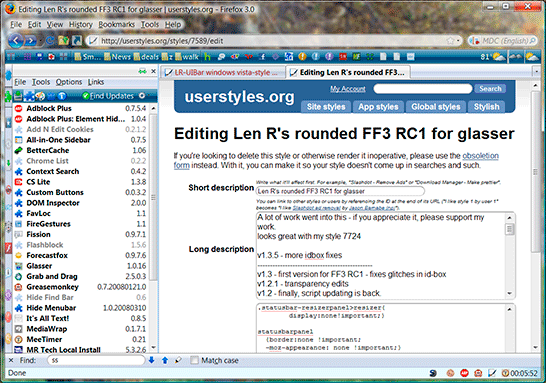
Task: Click the green arrows icon in sidebar header
Action: coord(142,71)
